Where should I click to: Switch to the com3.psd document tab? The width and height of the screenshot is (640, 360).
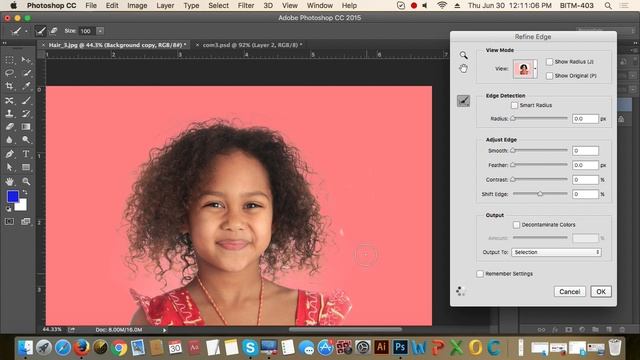253,45
